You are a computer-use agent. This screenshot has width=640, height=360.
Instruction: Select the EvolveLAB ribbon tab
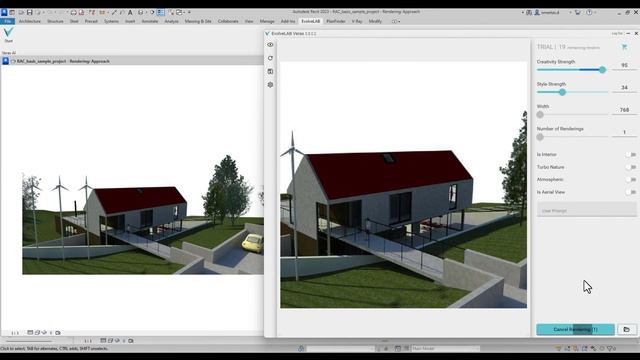[x=311, y=21]
